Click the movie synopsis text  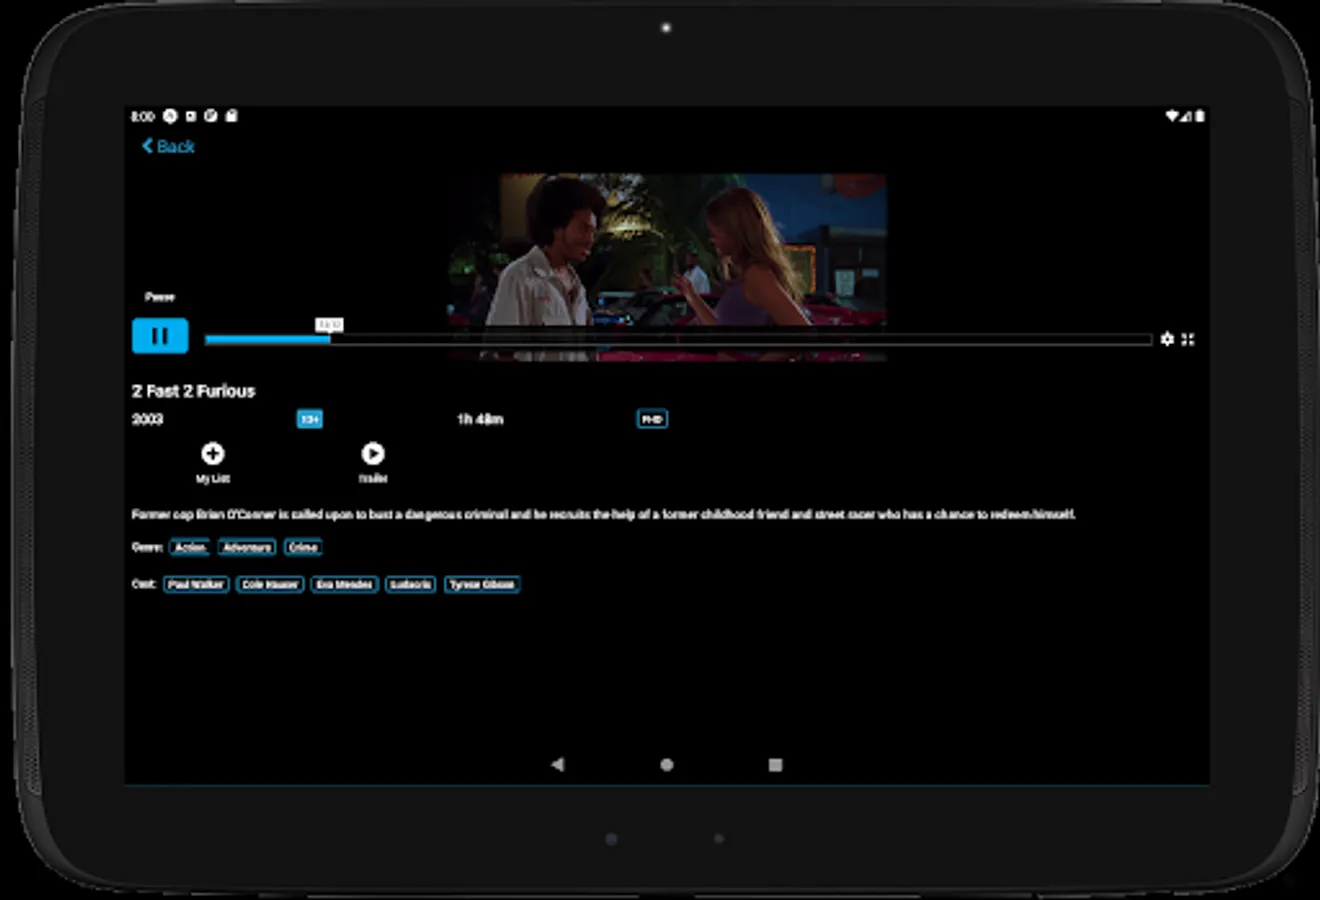point(603,514)
